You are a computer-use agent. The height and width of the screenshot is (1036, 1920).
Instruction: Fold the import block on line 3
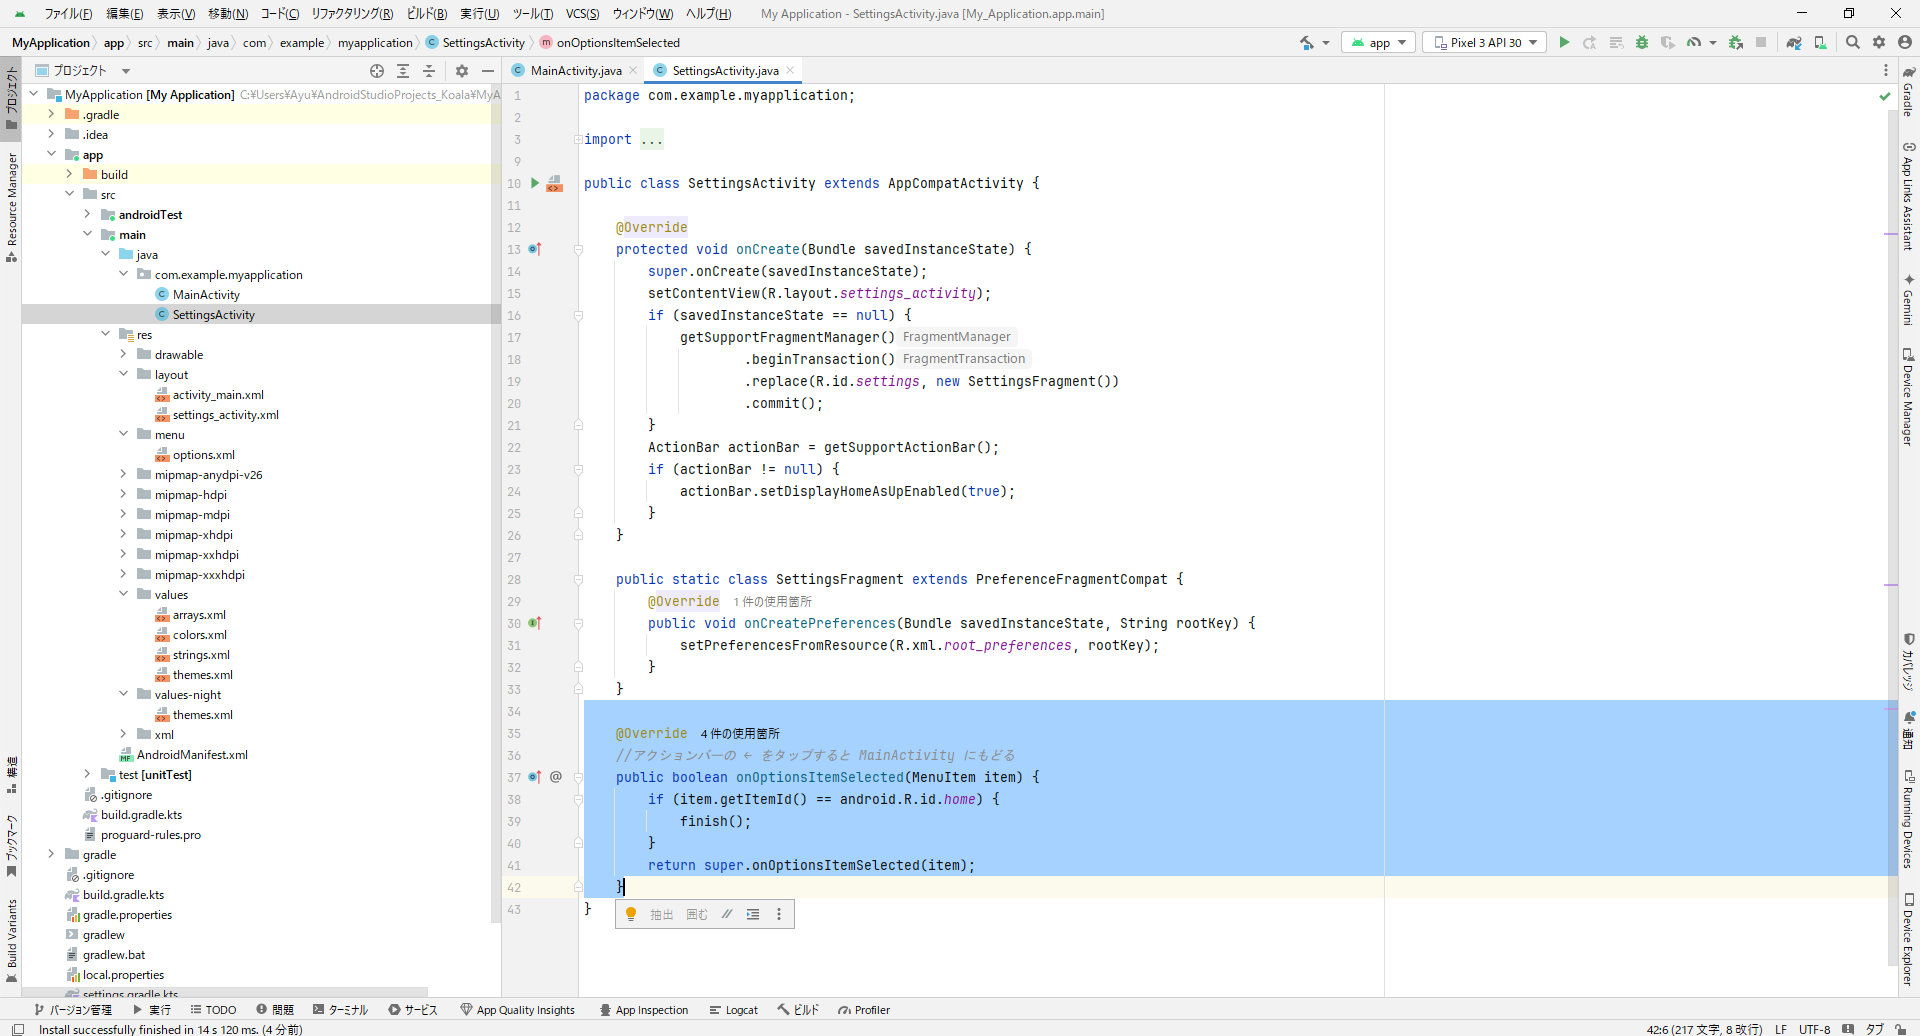coord(578,140)
